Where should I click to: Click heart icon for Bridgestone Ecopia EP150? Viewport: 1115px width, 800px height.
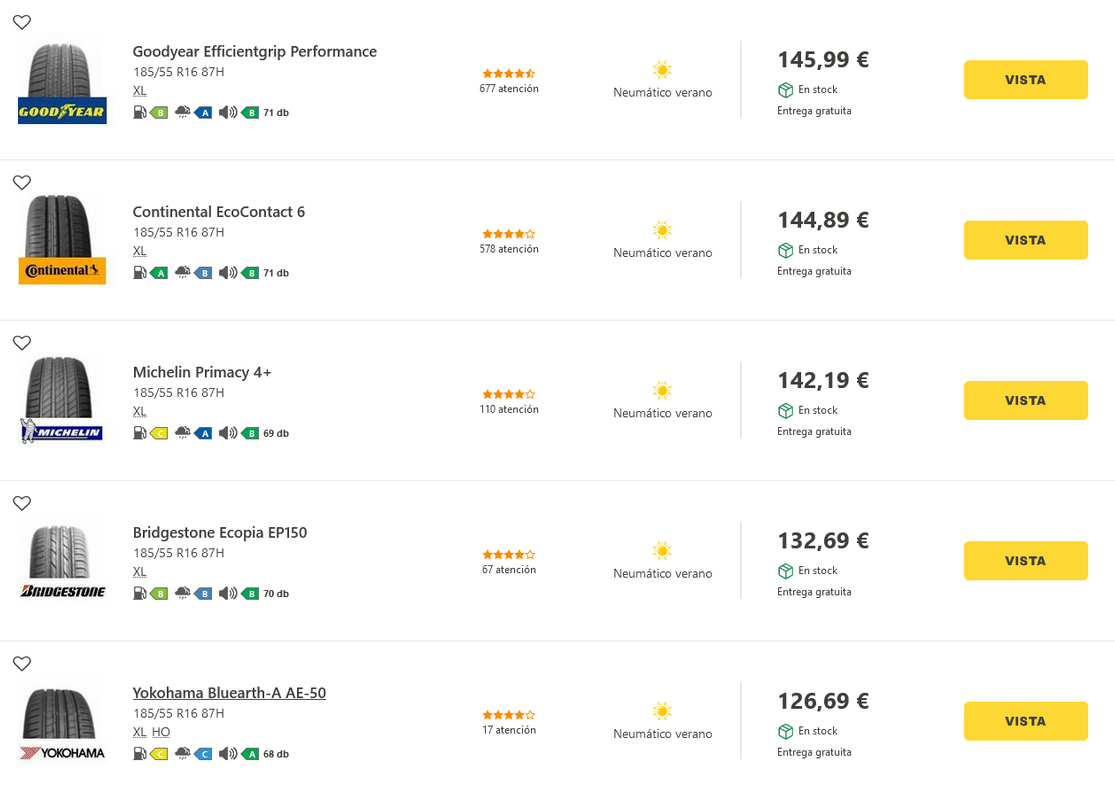tap(22, 503)
